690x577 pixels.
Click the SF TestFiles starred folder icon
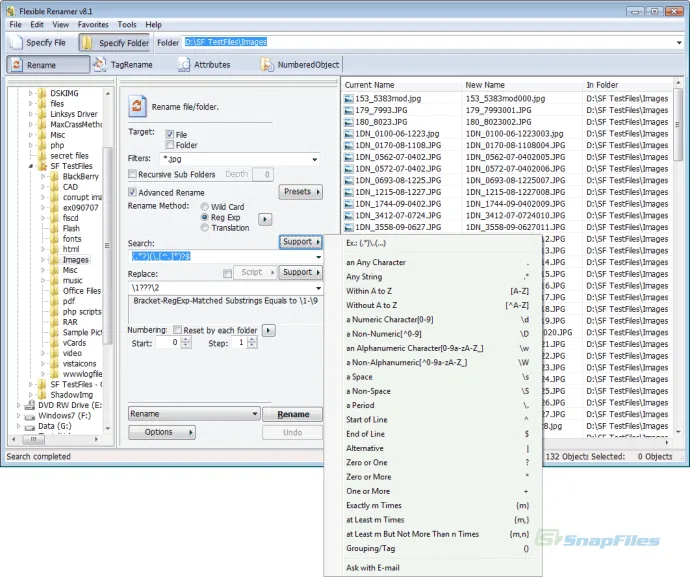click(x=42, y=166)
